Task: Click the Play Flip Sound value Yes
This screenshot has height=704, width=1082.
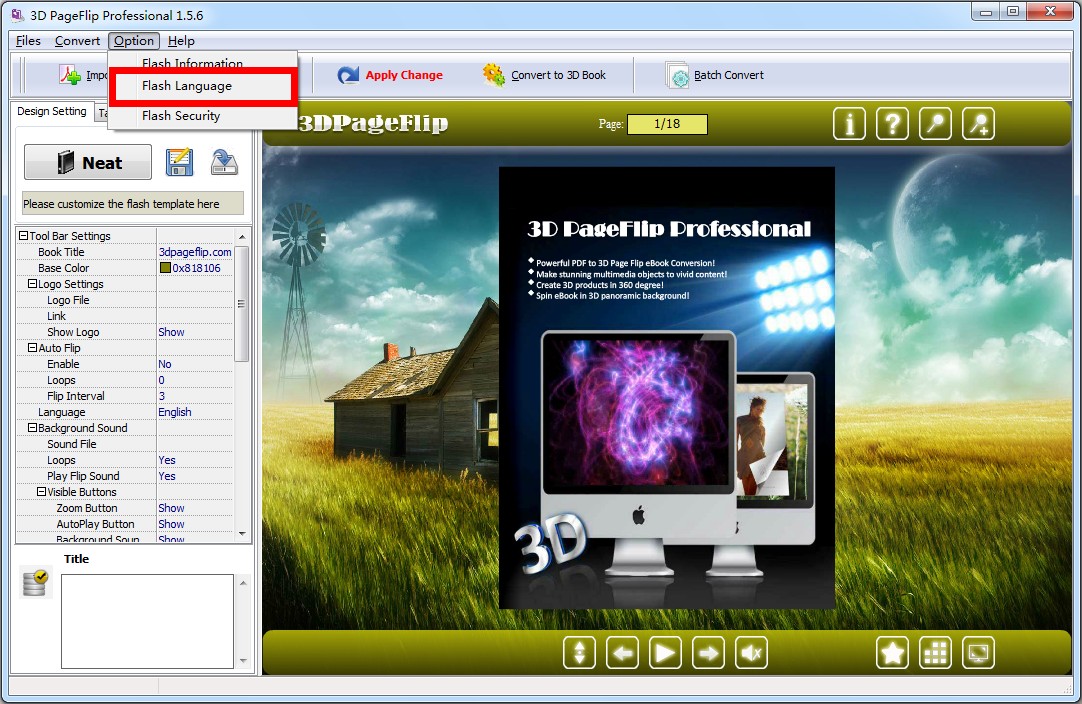Action: (167, 476)
